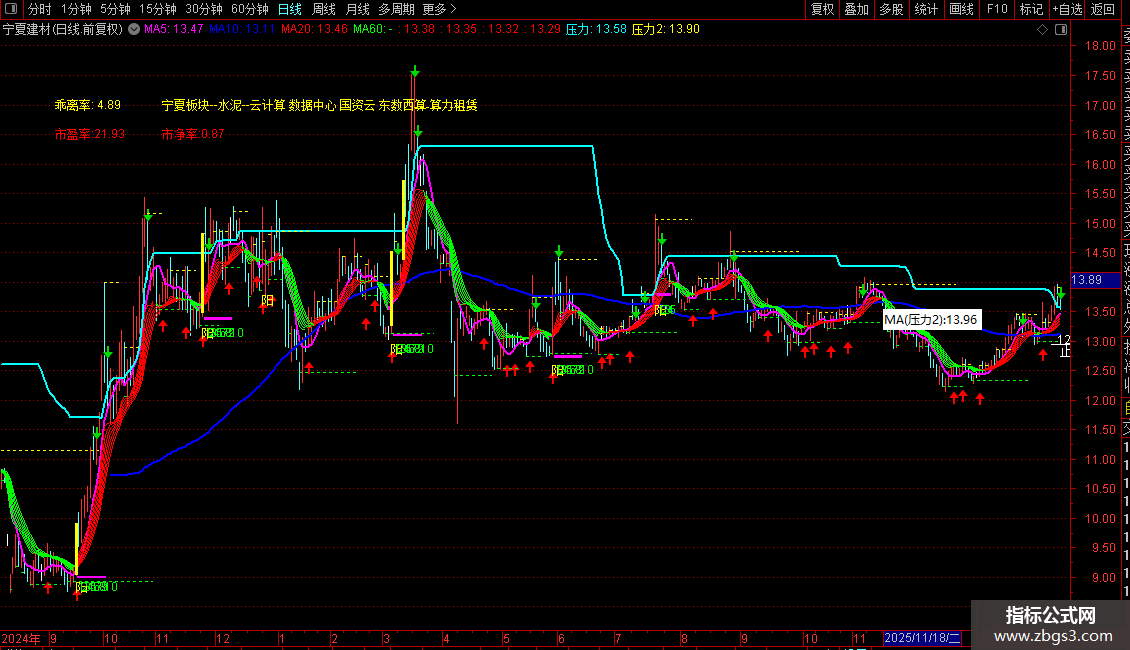Click the MA10: 13.11 indicator label

tap(242, 30)
